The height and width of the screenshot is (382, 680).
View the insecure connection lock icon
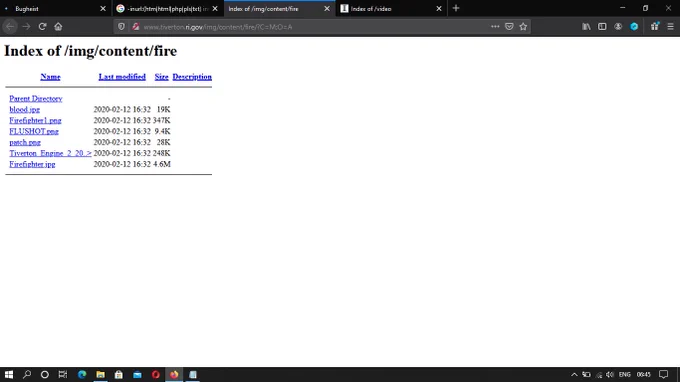[x=136, y=26]
